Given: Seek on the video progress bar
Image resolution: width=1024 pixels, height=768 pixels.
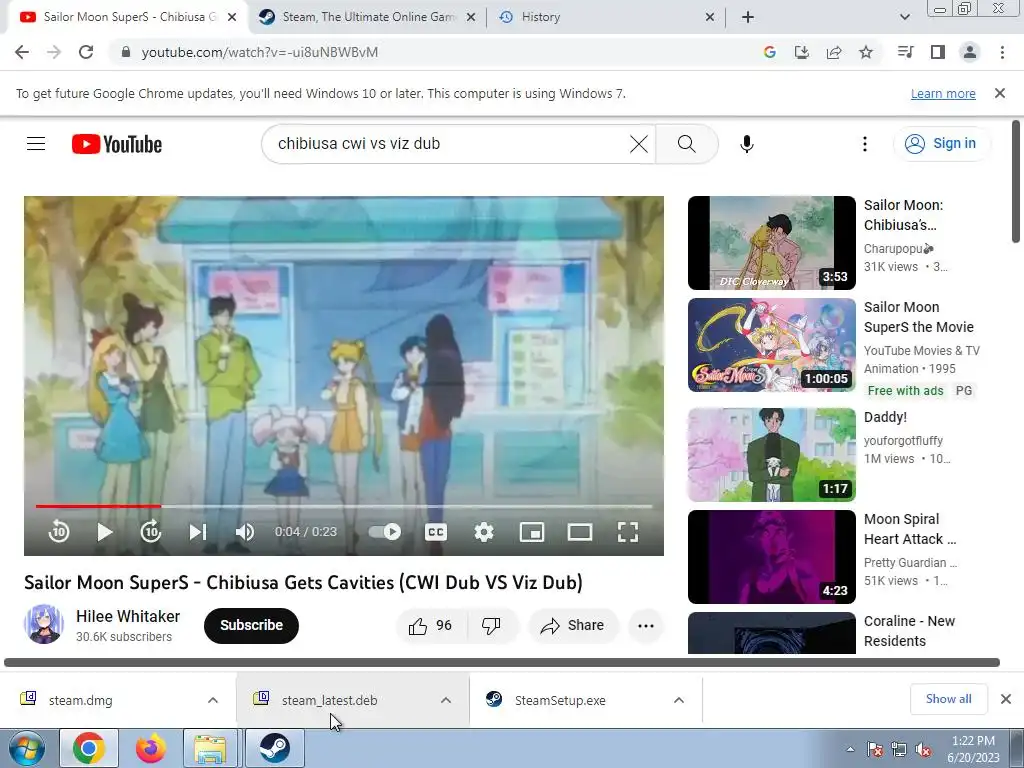Looking at the screenshot, I should click(x=344, y=506).
